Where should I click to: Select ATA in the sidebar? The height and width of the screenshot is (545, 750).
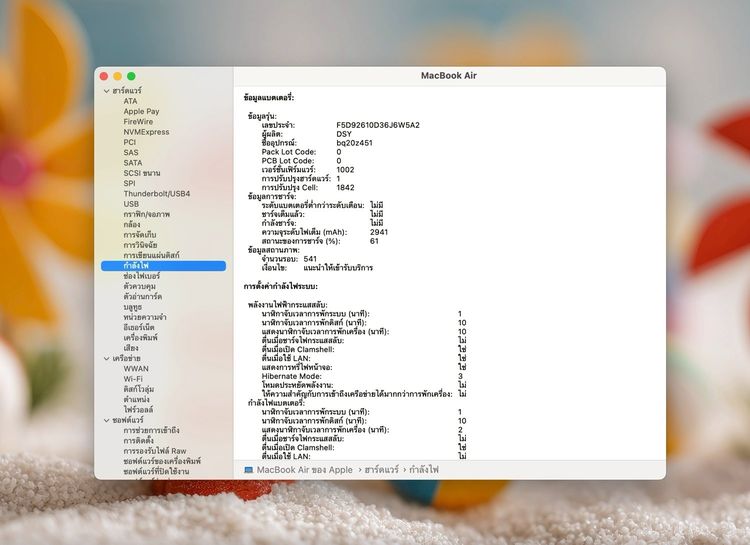tap(130, 101)
